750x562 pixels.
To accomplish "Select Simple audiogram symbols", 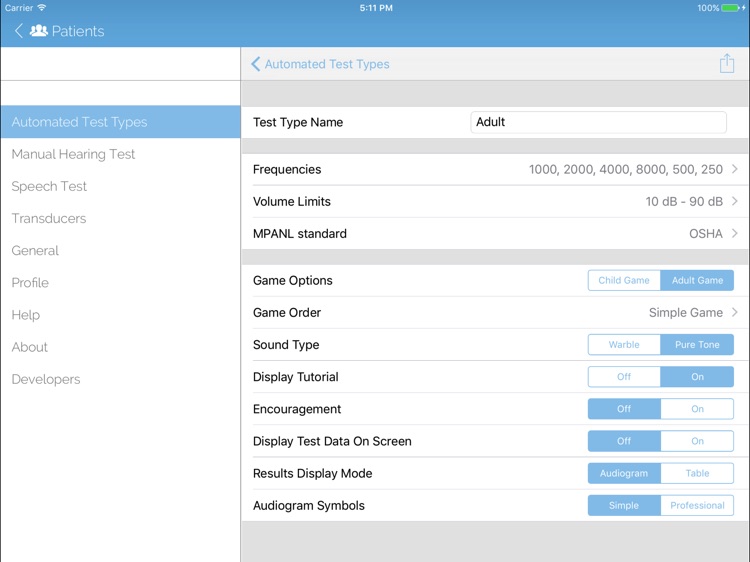I will (x=624, y=505).
